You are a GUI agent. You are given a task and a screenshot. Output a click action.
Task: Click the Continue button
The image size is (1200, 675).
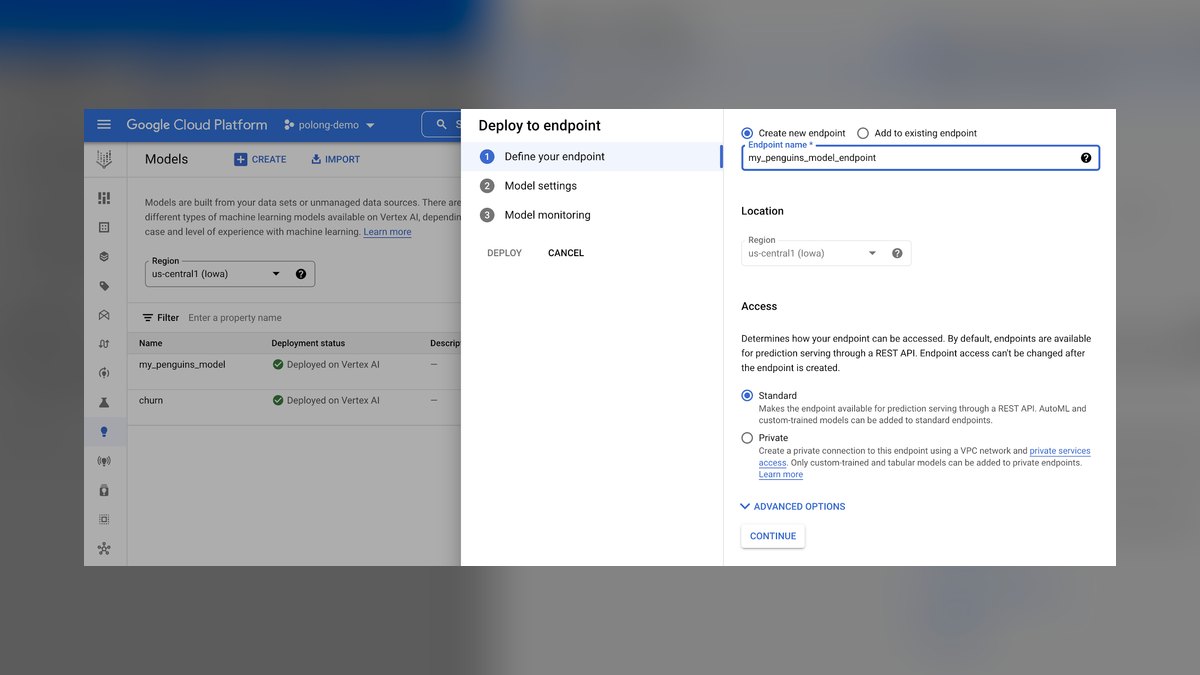tap(773, 536)
